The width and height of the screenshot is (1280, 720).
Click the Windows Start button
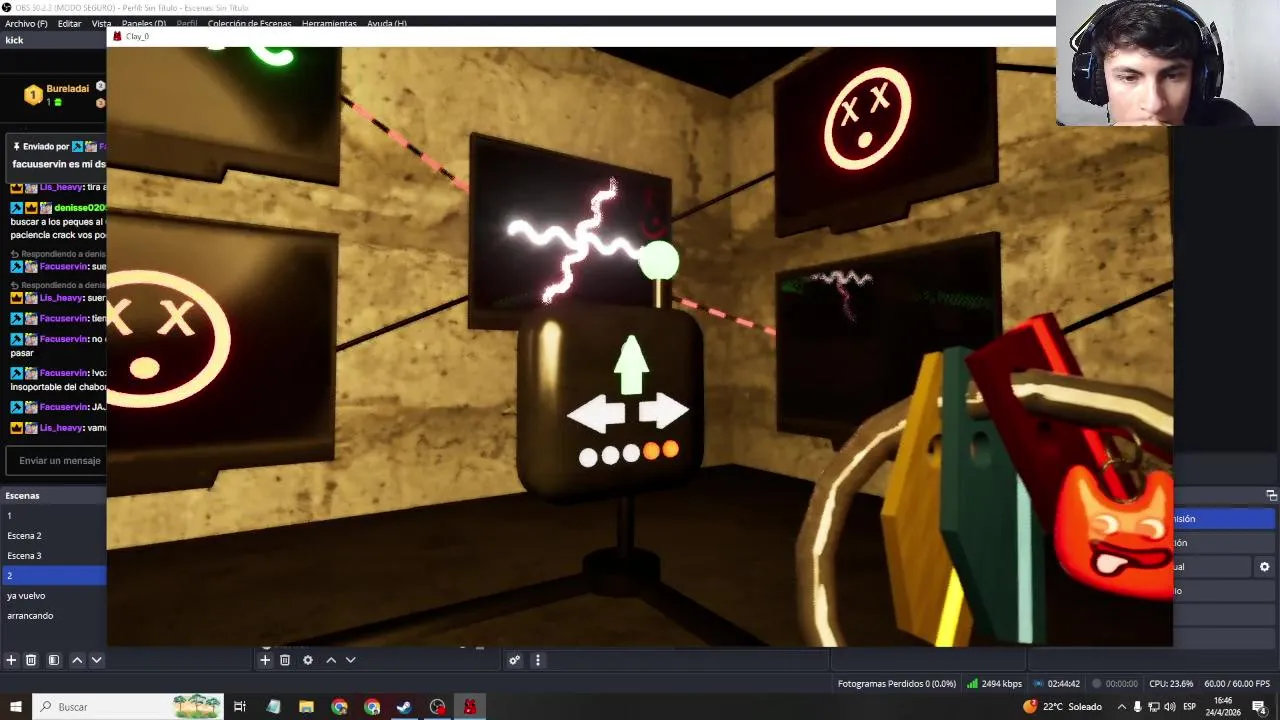pyautogui.click(x=15, y=707)
